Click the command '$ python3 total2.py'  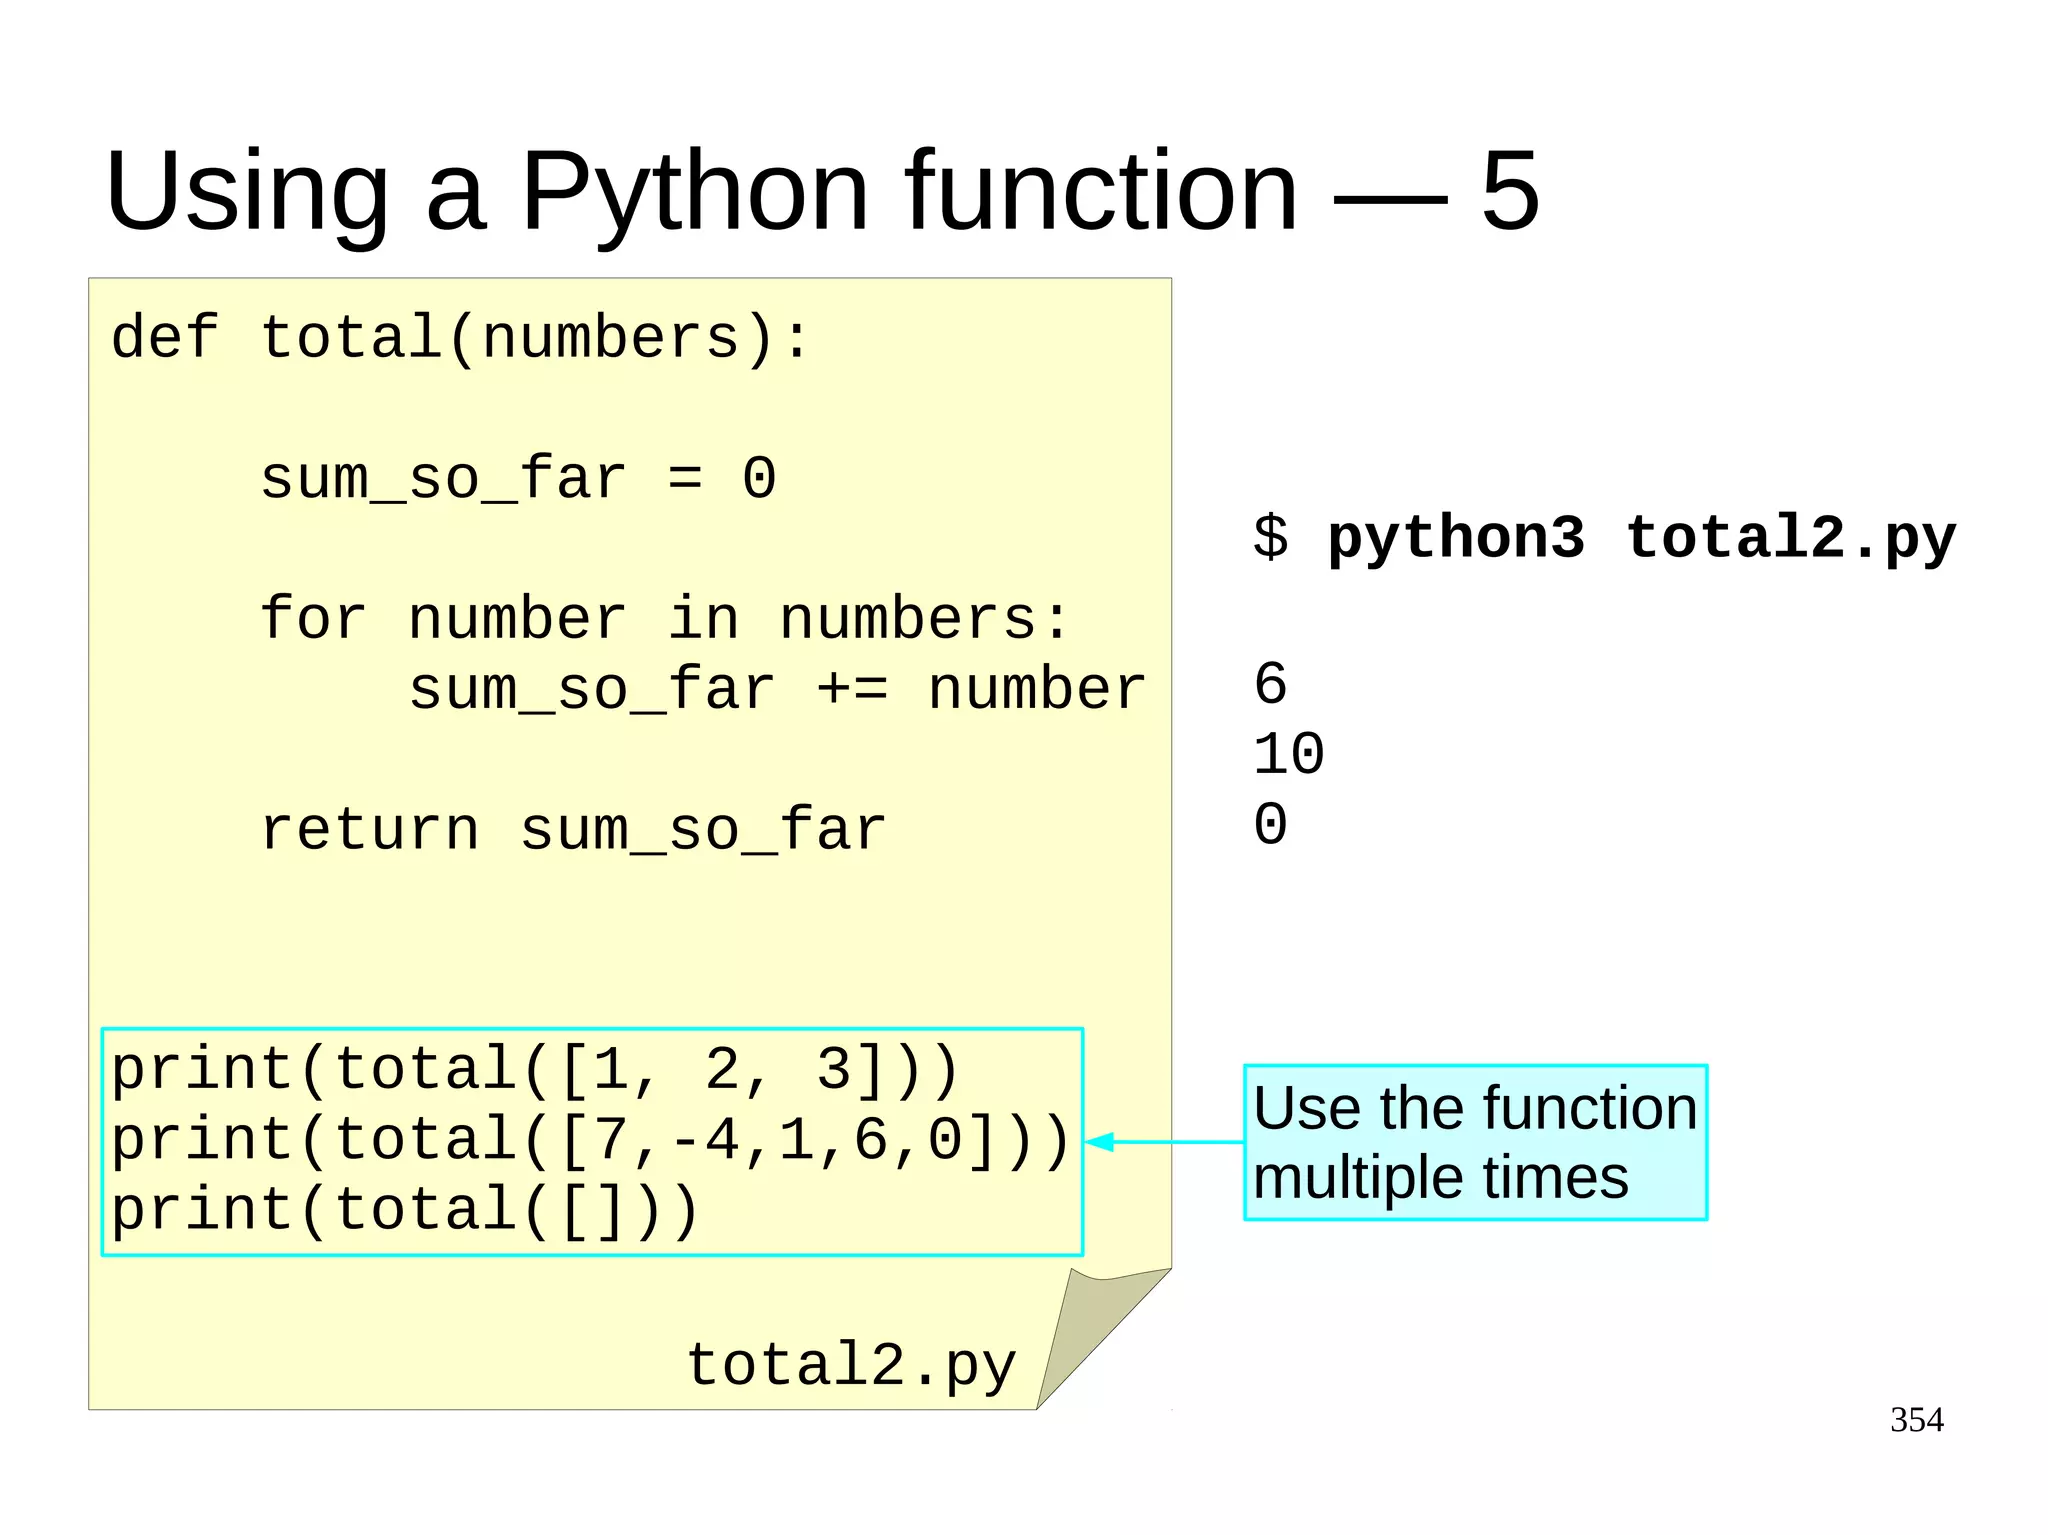coord(1604,540)
